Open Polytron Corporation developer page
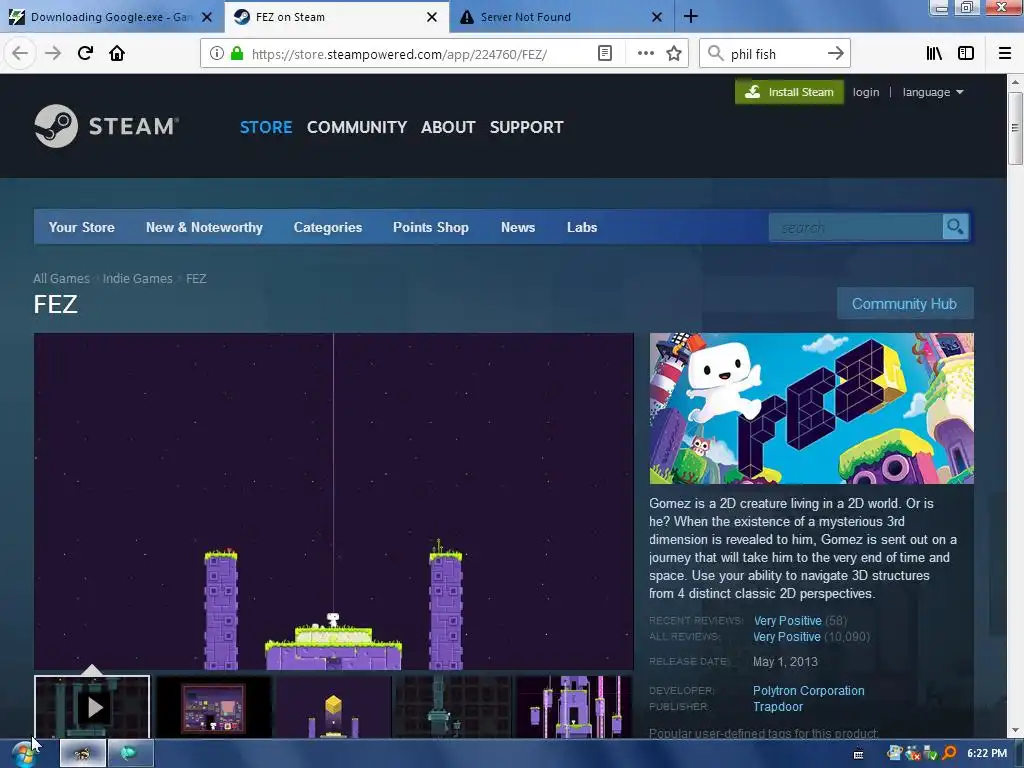 tap(808, 690)
